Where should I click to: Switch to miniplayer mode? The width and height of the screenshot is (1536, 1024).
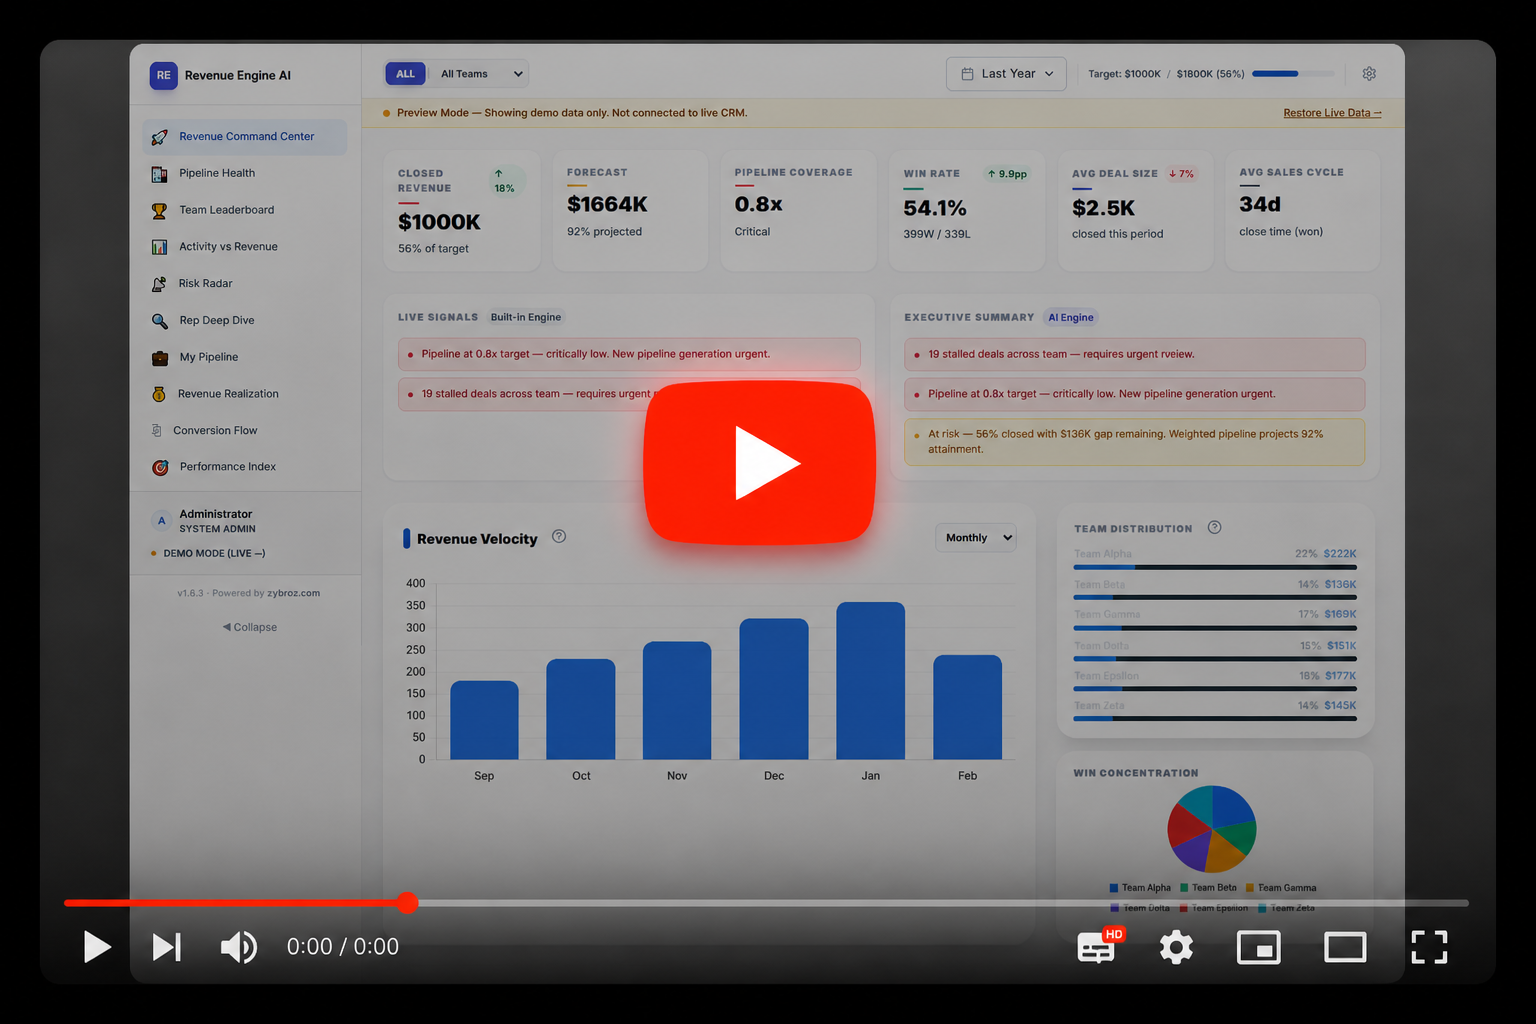click(1259, 947)
